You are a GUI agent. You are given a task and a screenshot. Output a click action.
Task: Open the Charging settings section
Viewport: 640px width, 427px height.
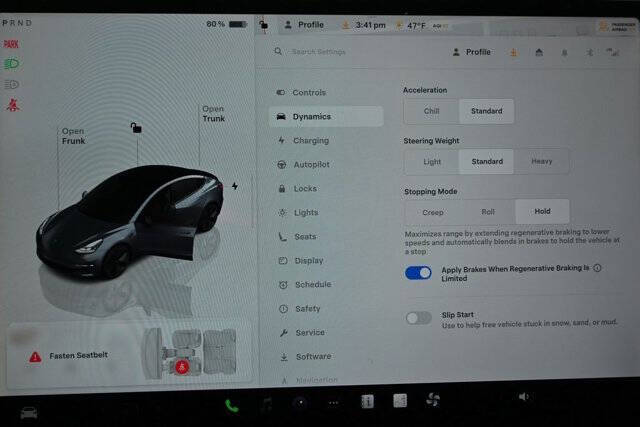[327, 140]
